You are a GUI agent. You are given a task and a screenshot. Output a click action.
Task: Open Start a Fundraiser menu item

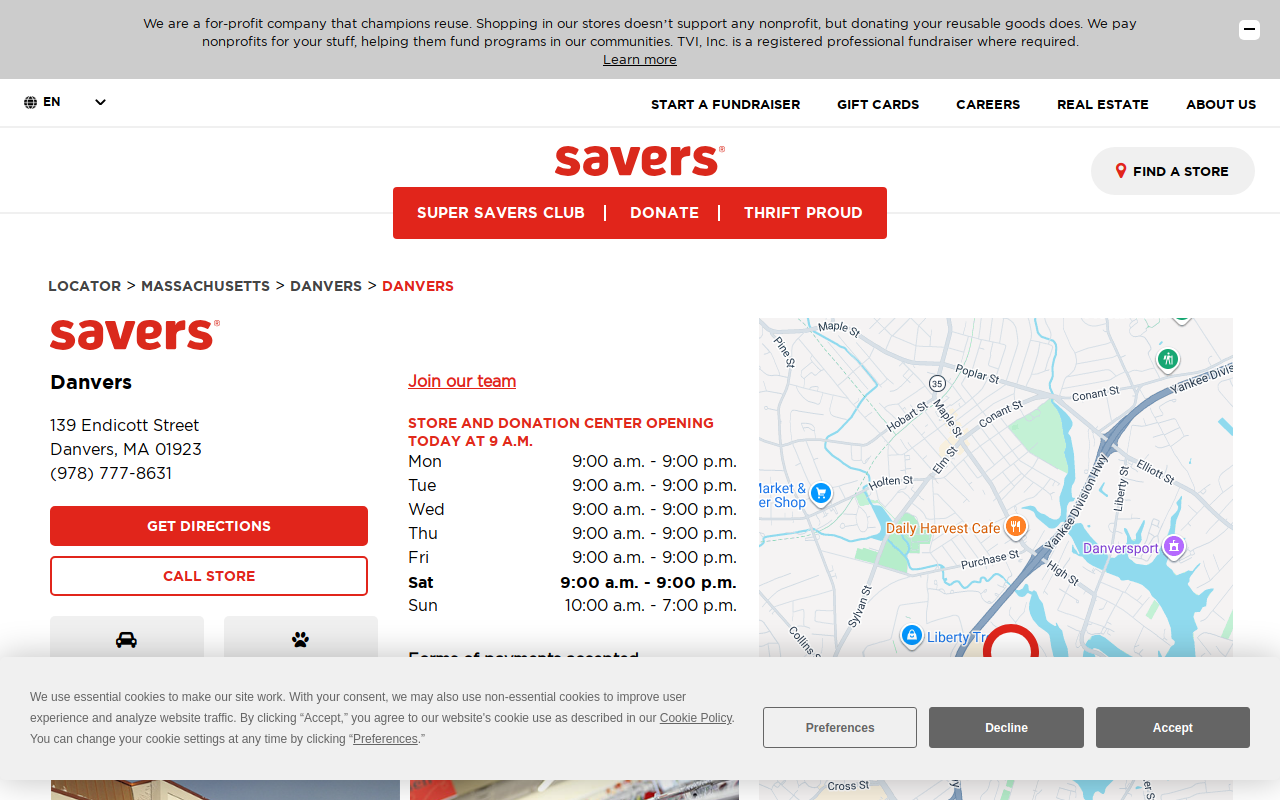coord(725,104)
